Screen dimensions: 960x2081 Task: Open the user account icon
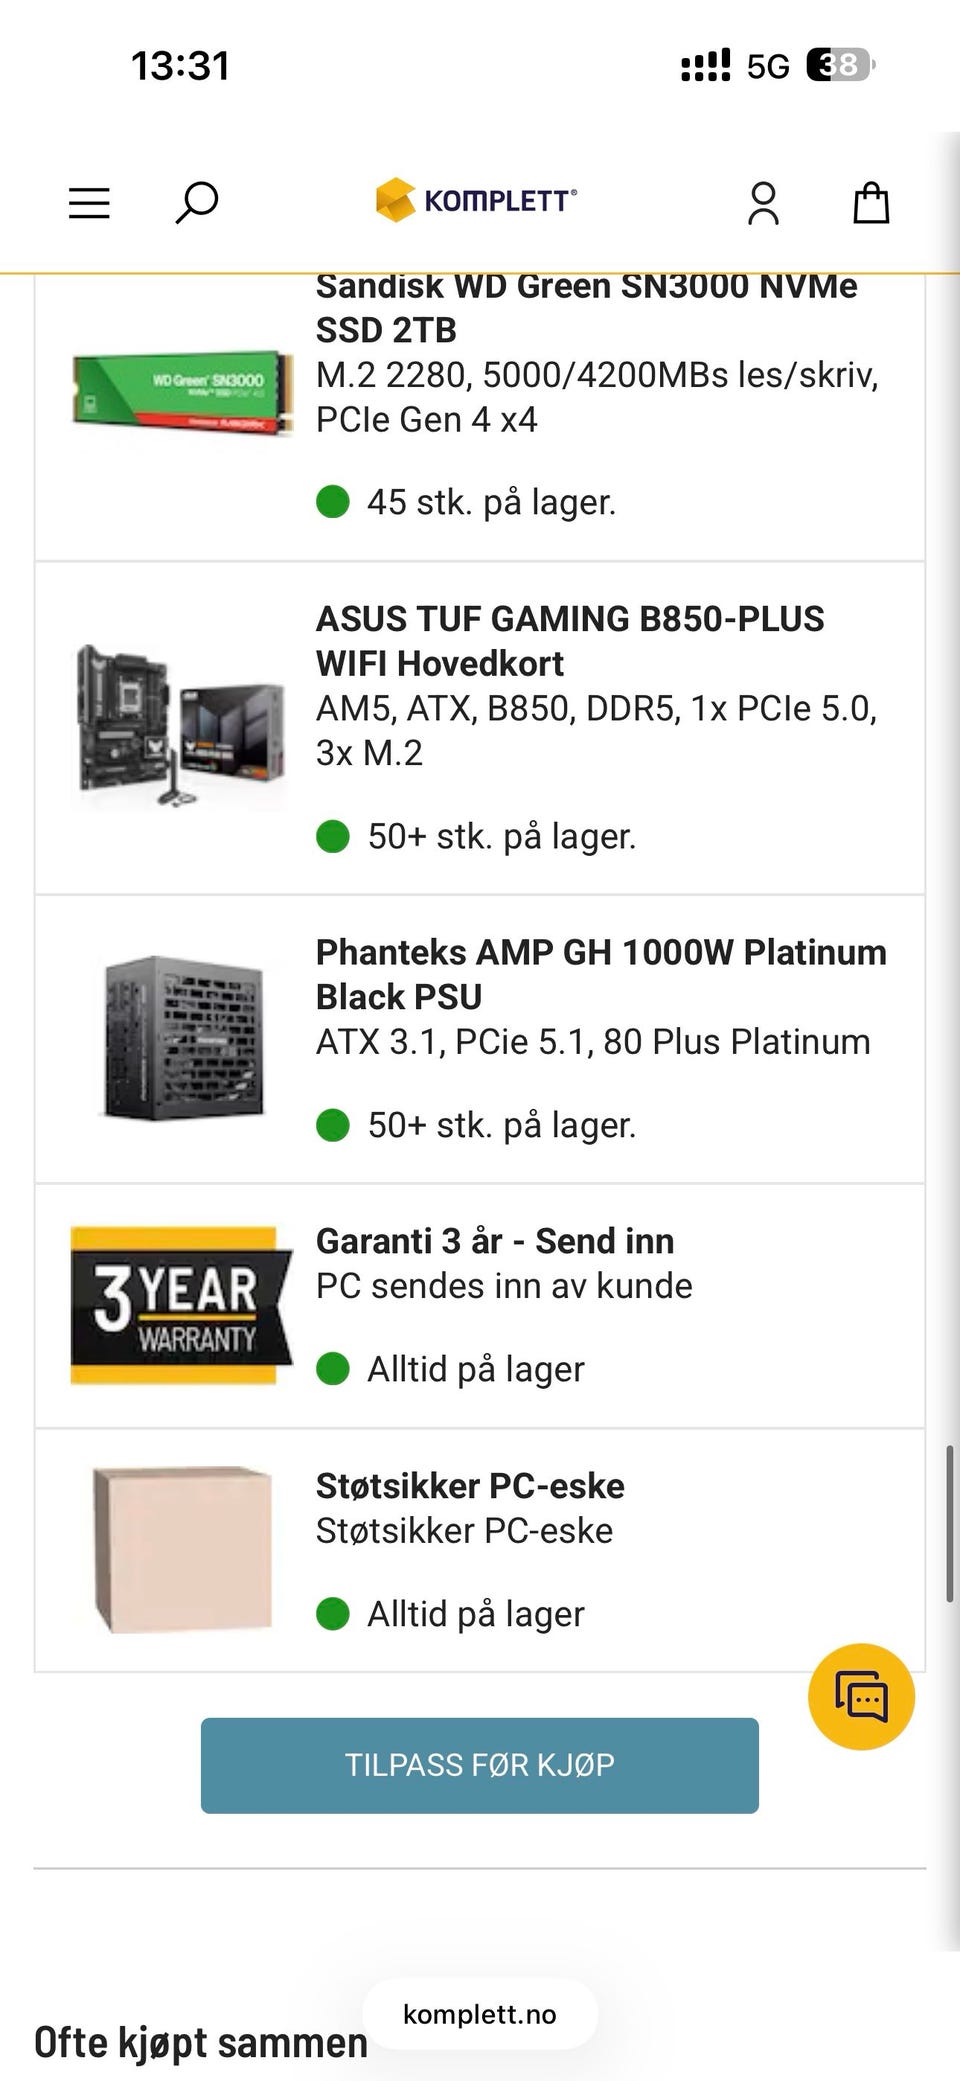pyautogui.click(x=764, y=203)
